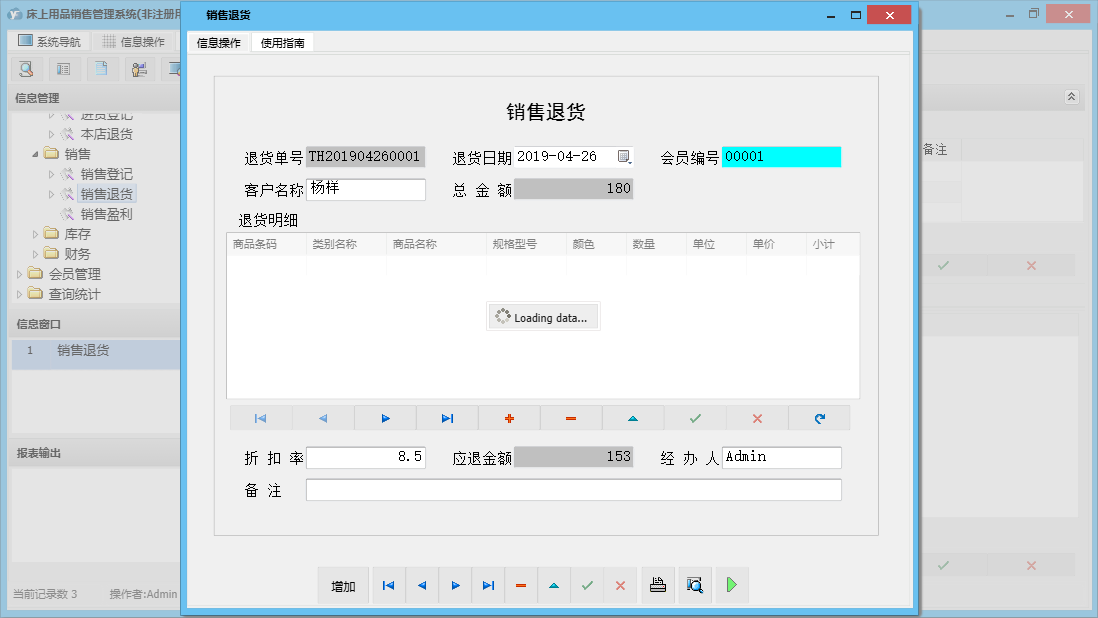Click the 增加 button at the bottom
The height and width of the screenshot is (618, 1098).
[x=343, y=585]
